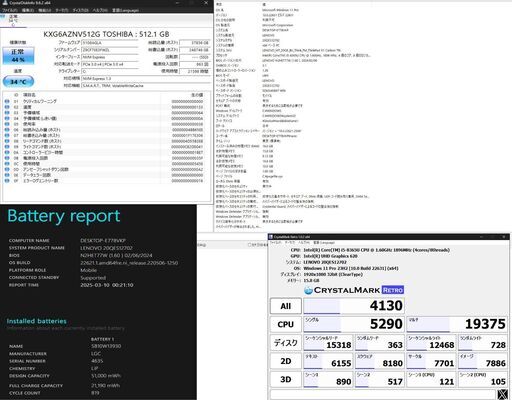Click the 34 °C temperature button
Image resolution: width=512 pixels, height=400 pixels.
point(18,82)
